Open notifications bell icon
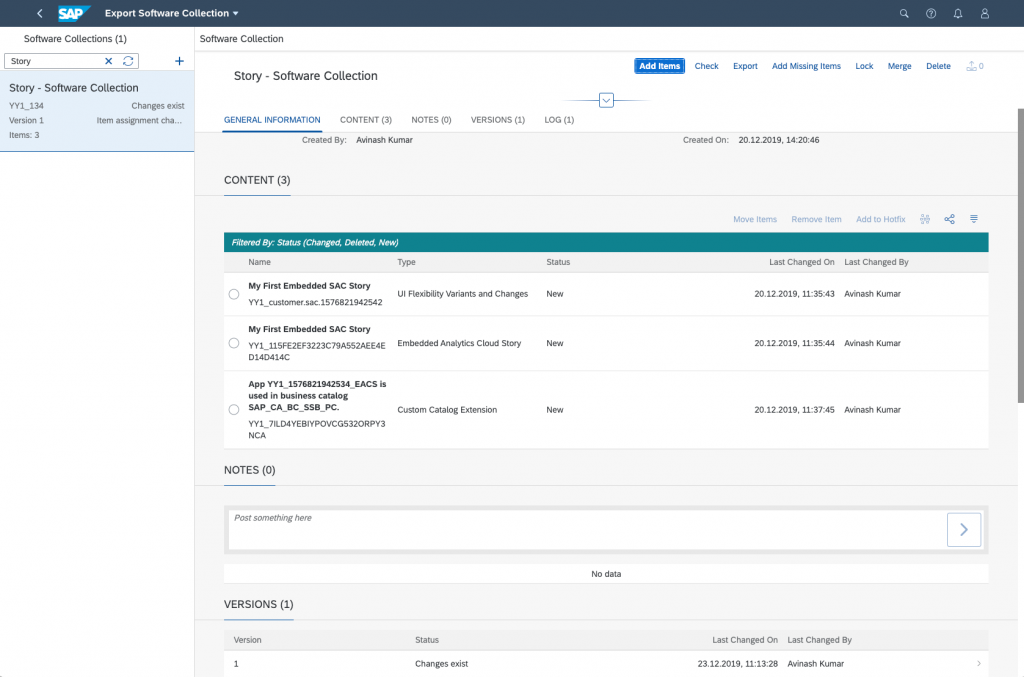The height and width of the screenshot is (677, 1024). point(957,13)
